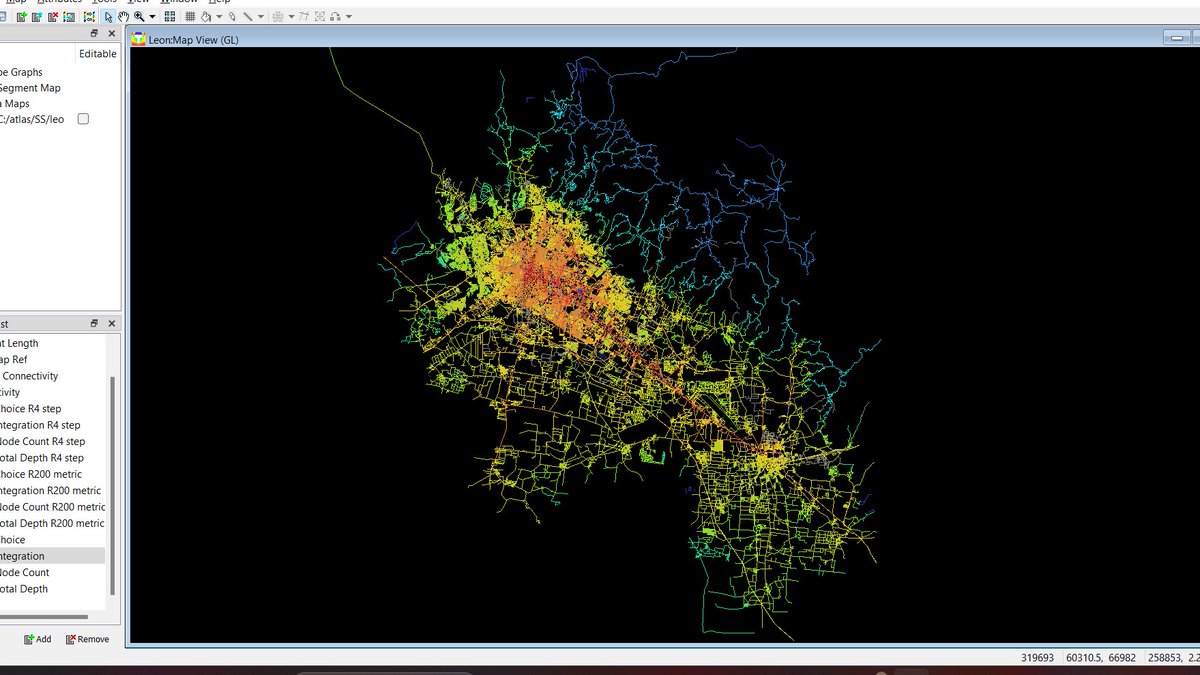1200x675 pixels.
Task: Select the pencil drawing tool
Action: [x=232, y=17]
